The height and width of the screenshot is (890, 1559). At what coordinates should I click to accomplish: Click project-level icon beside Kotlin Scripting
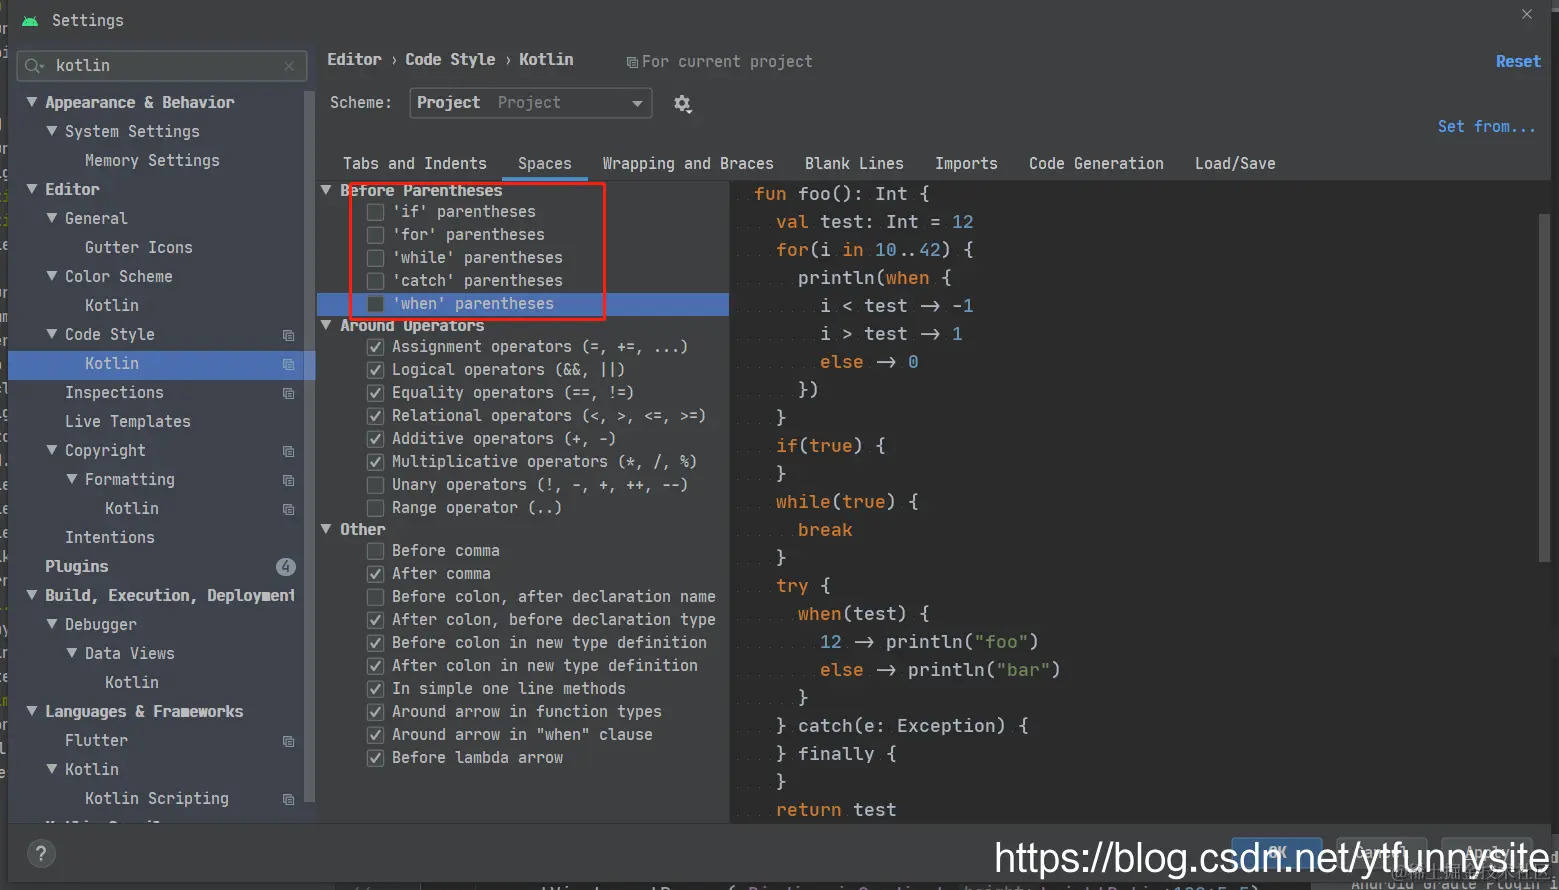288,799
